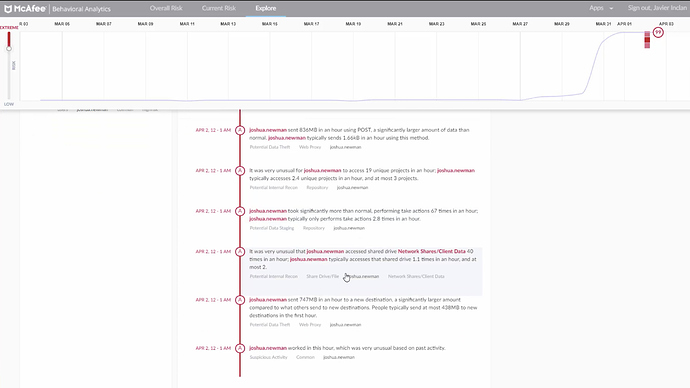Click the user icon for shared drive event
The image size is (690, 388).
point(240,252)
